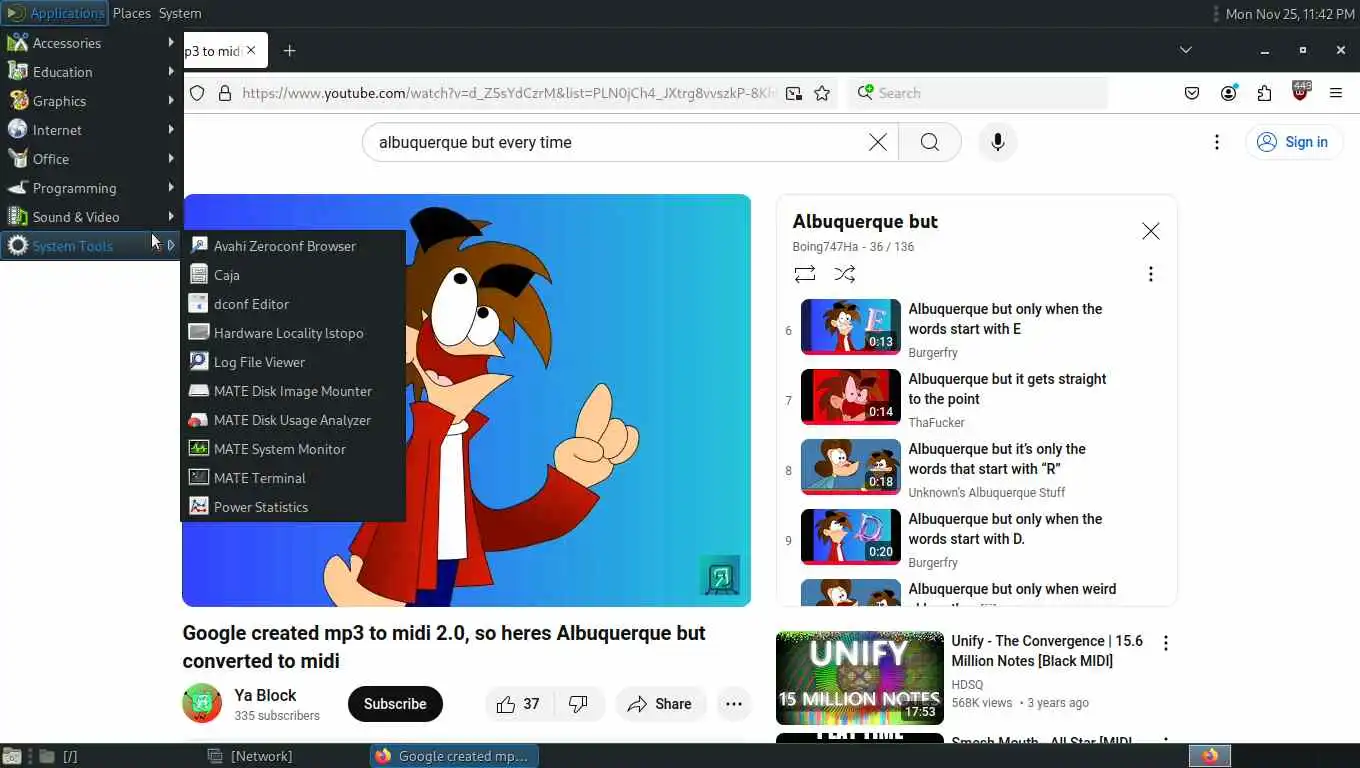The image size is (1360, 768).
Task: Clear the YouTube search field
Action: 877,142
